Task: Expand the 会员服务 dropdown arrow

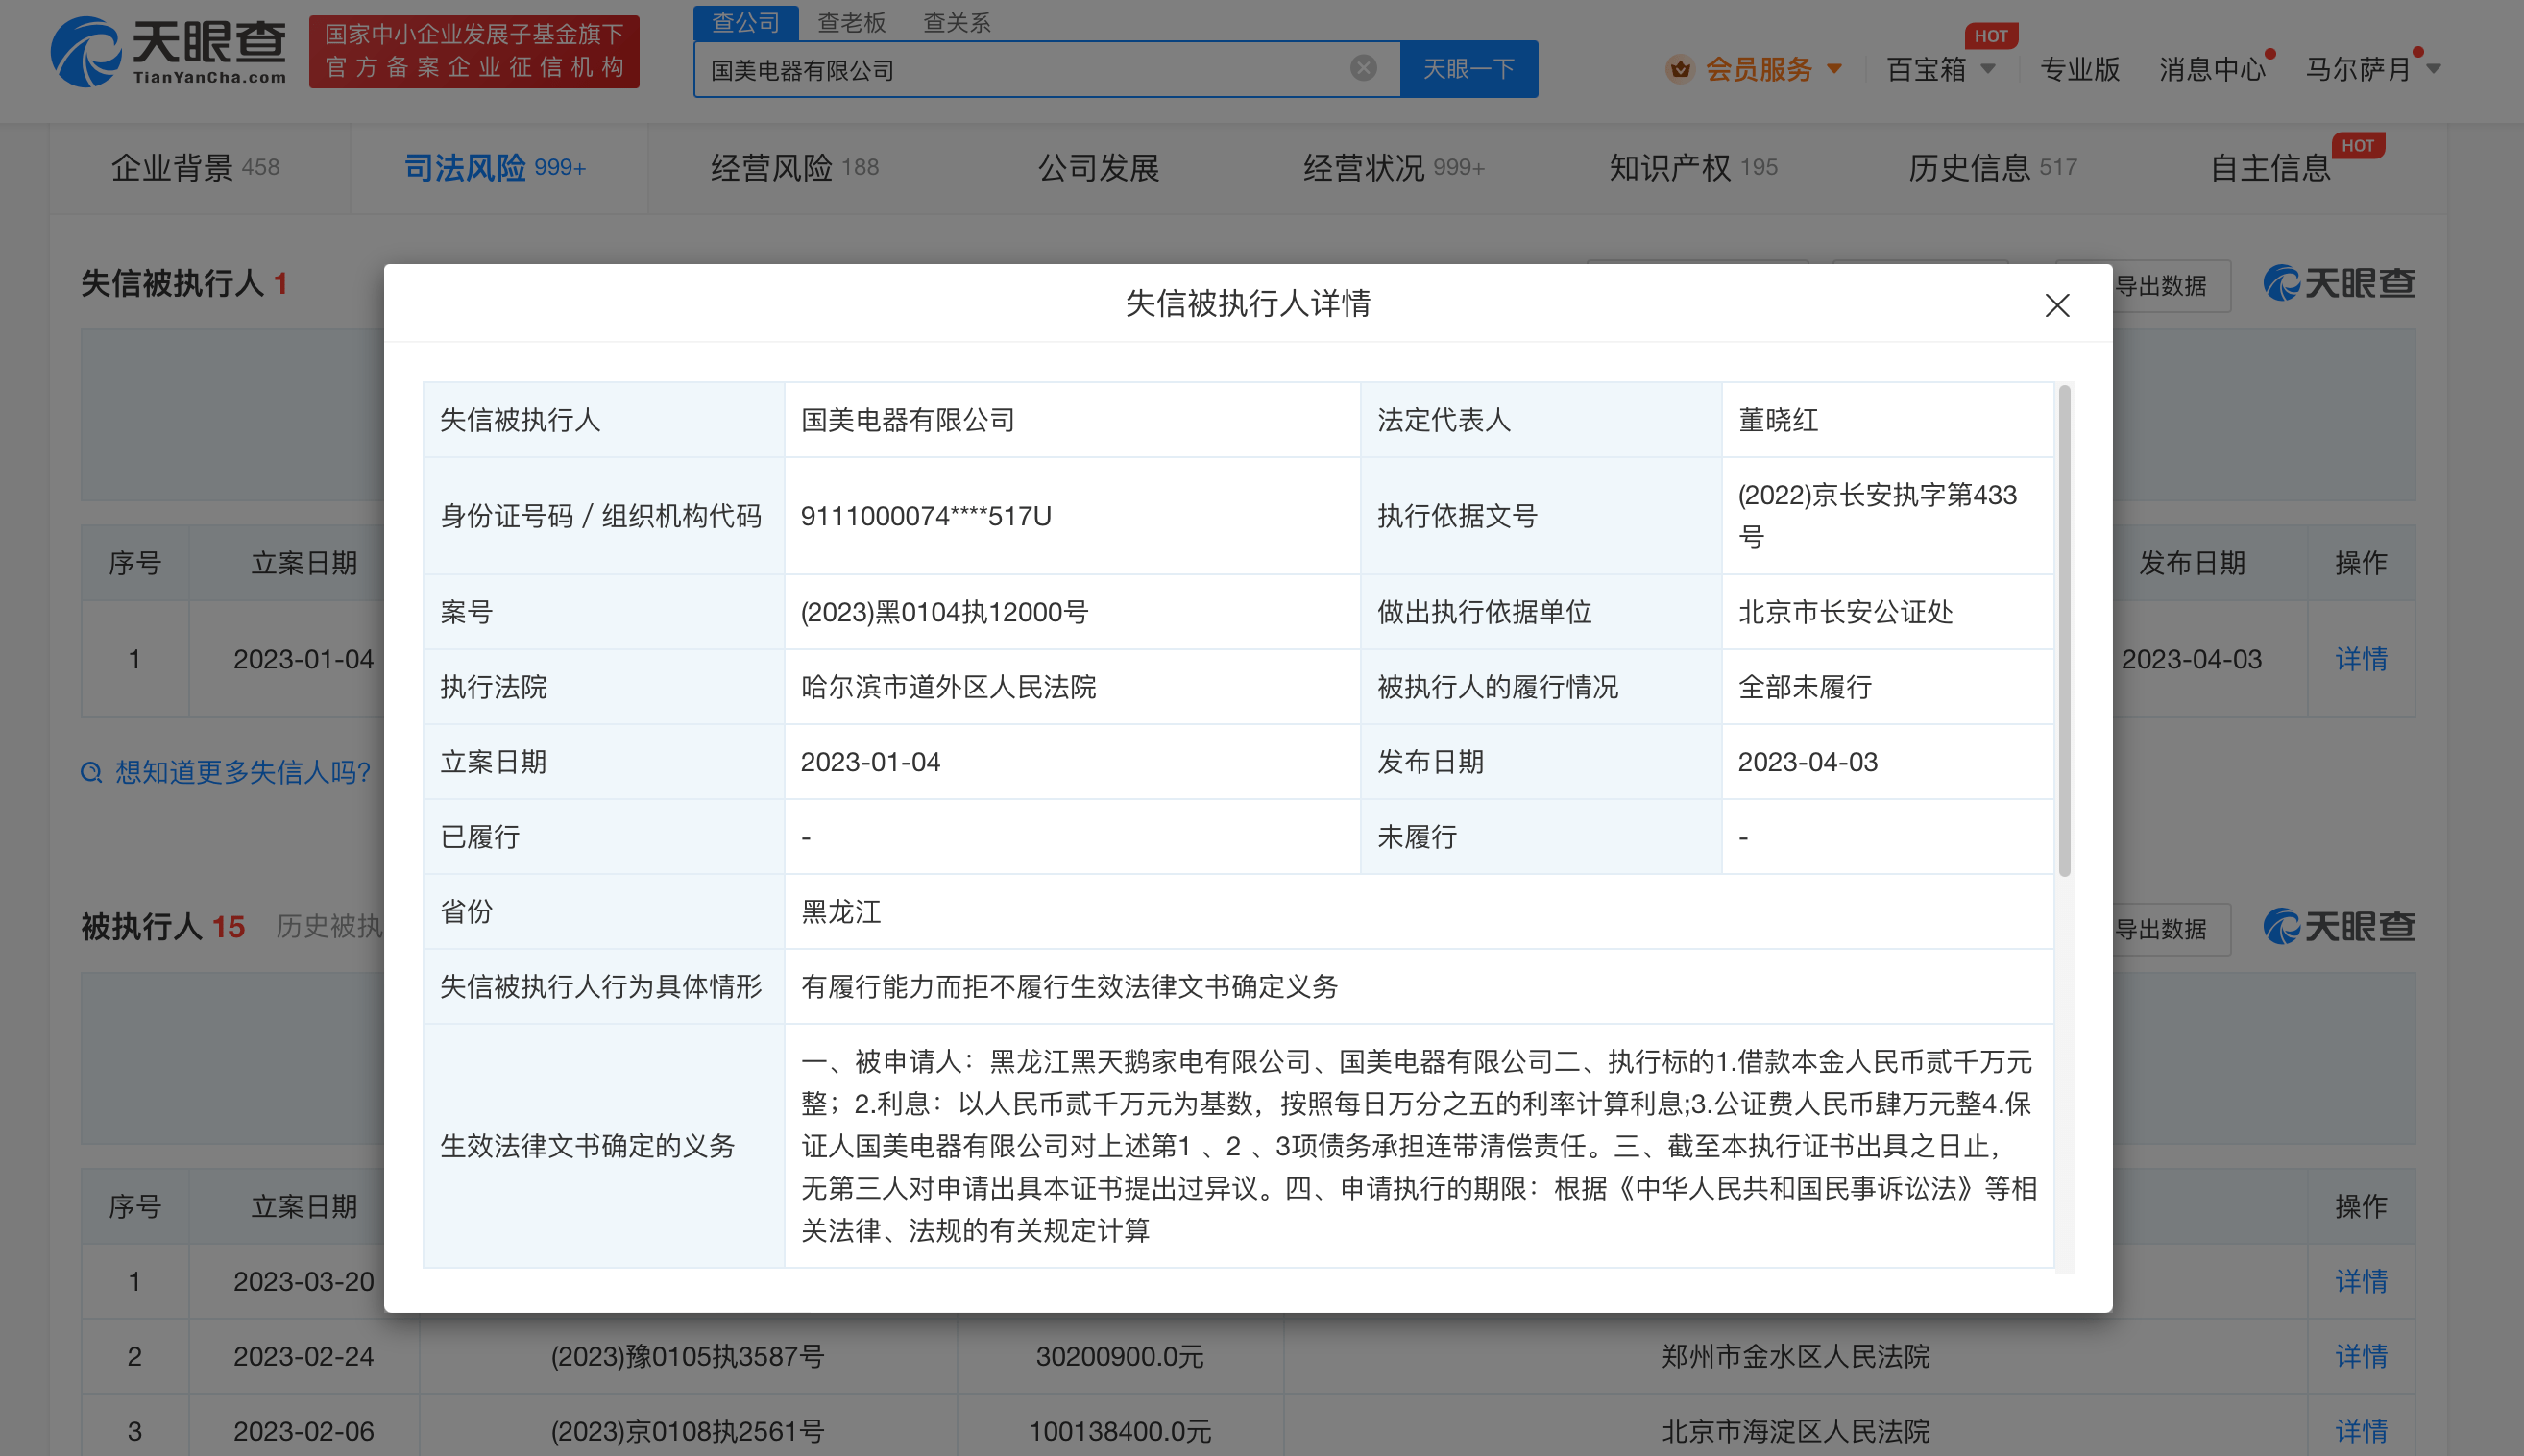Action: coord(1834,69)
